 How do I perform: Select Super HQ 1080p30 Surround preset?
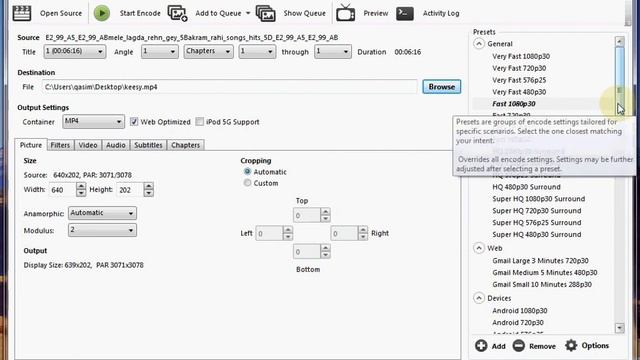point(539,199)
